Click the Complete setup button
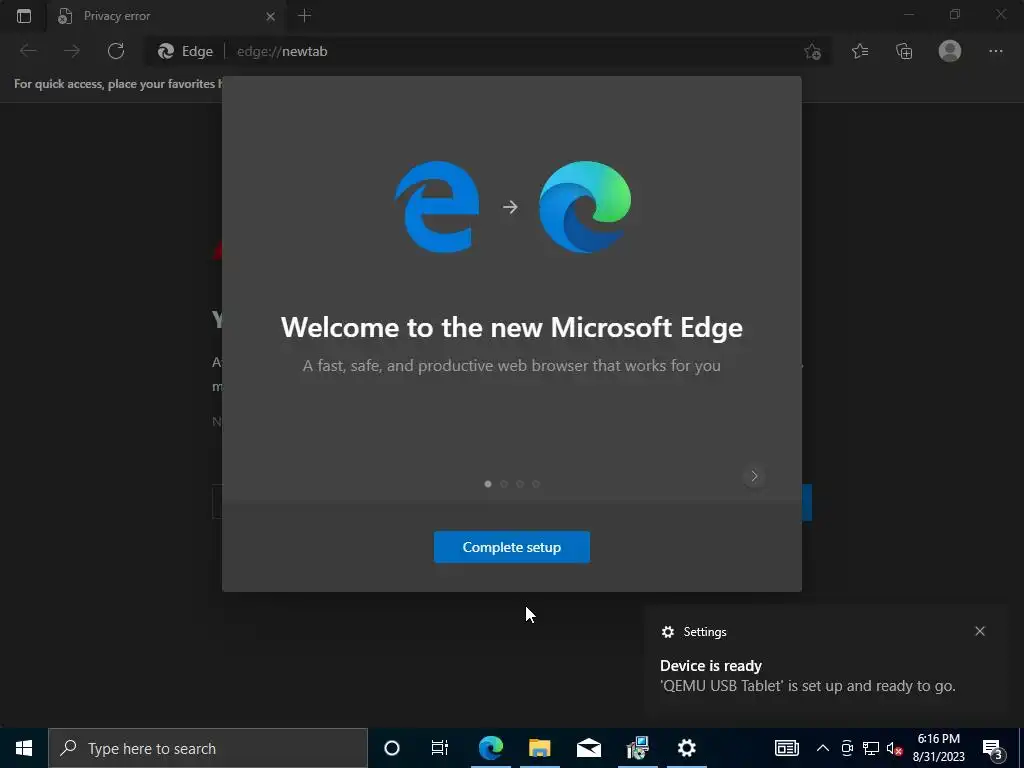 click(511, 547)
